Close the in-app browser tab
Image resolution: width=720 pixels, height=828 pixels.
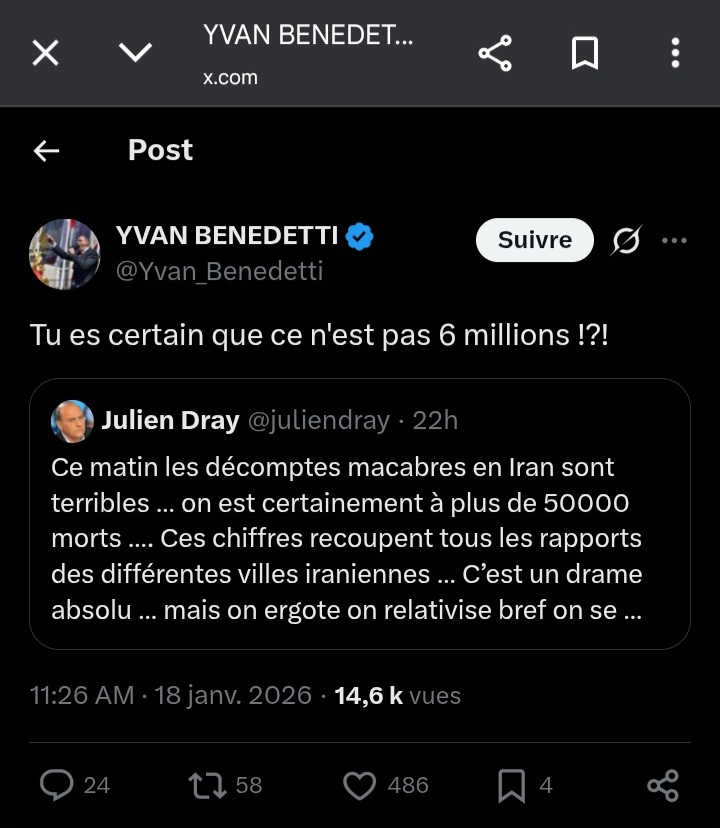click(x=45, y=53)
